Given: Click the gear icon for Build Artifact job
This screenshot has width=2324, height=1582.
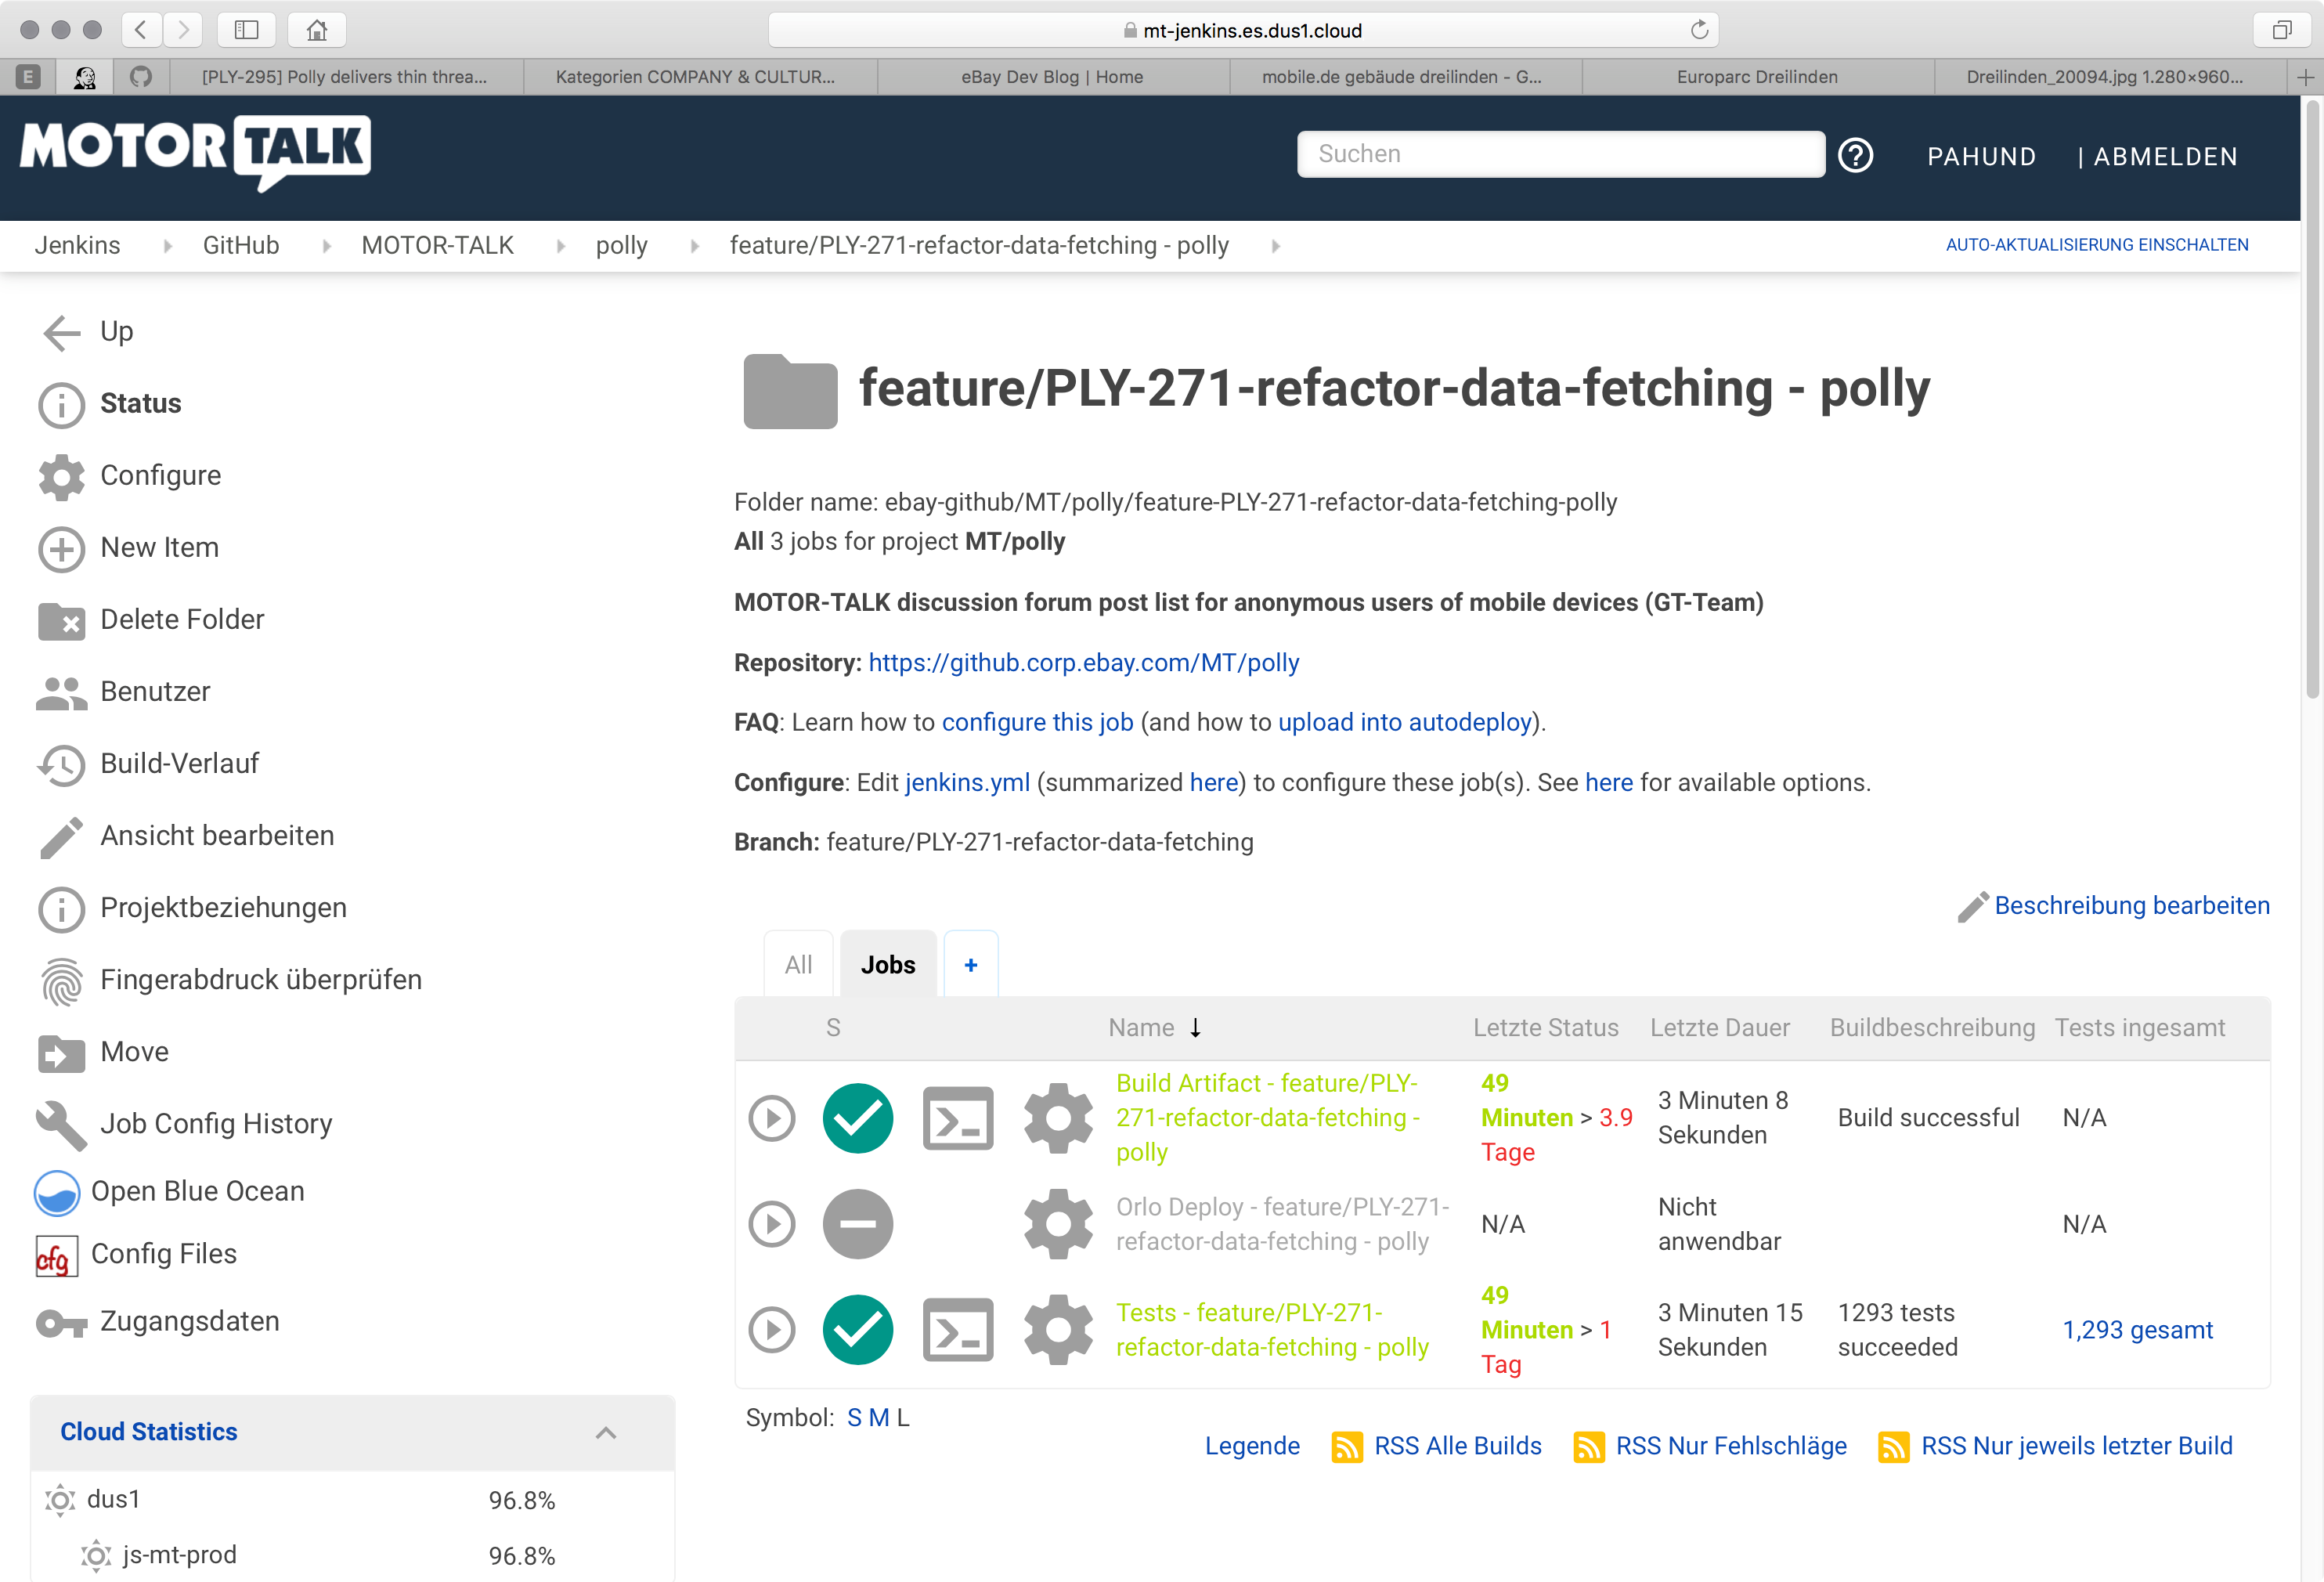Looking at the screenshot, I should [1058, 1118].
